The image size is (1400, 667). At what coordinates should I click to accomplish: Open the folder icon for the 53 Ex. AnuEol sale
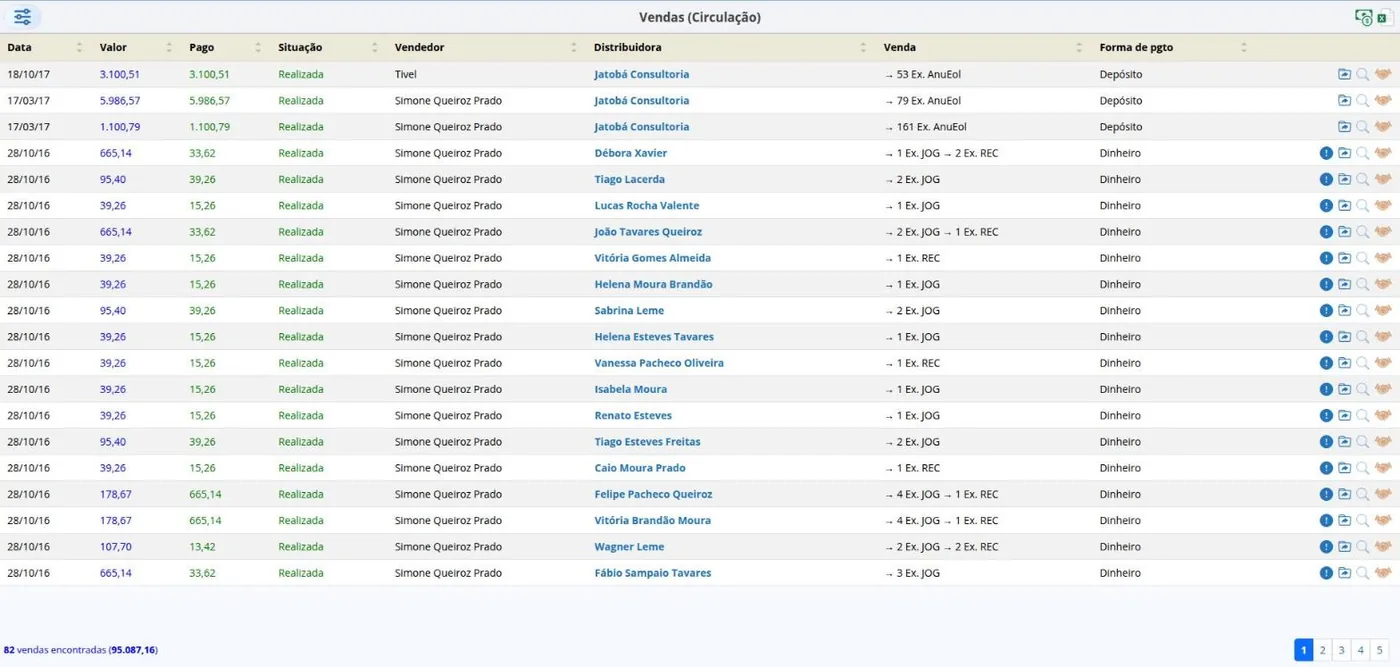pyautogui.click(x=1344, y=74)
